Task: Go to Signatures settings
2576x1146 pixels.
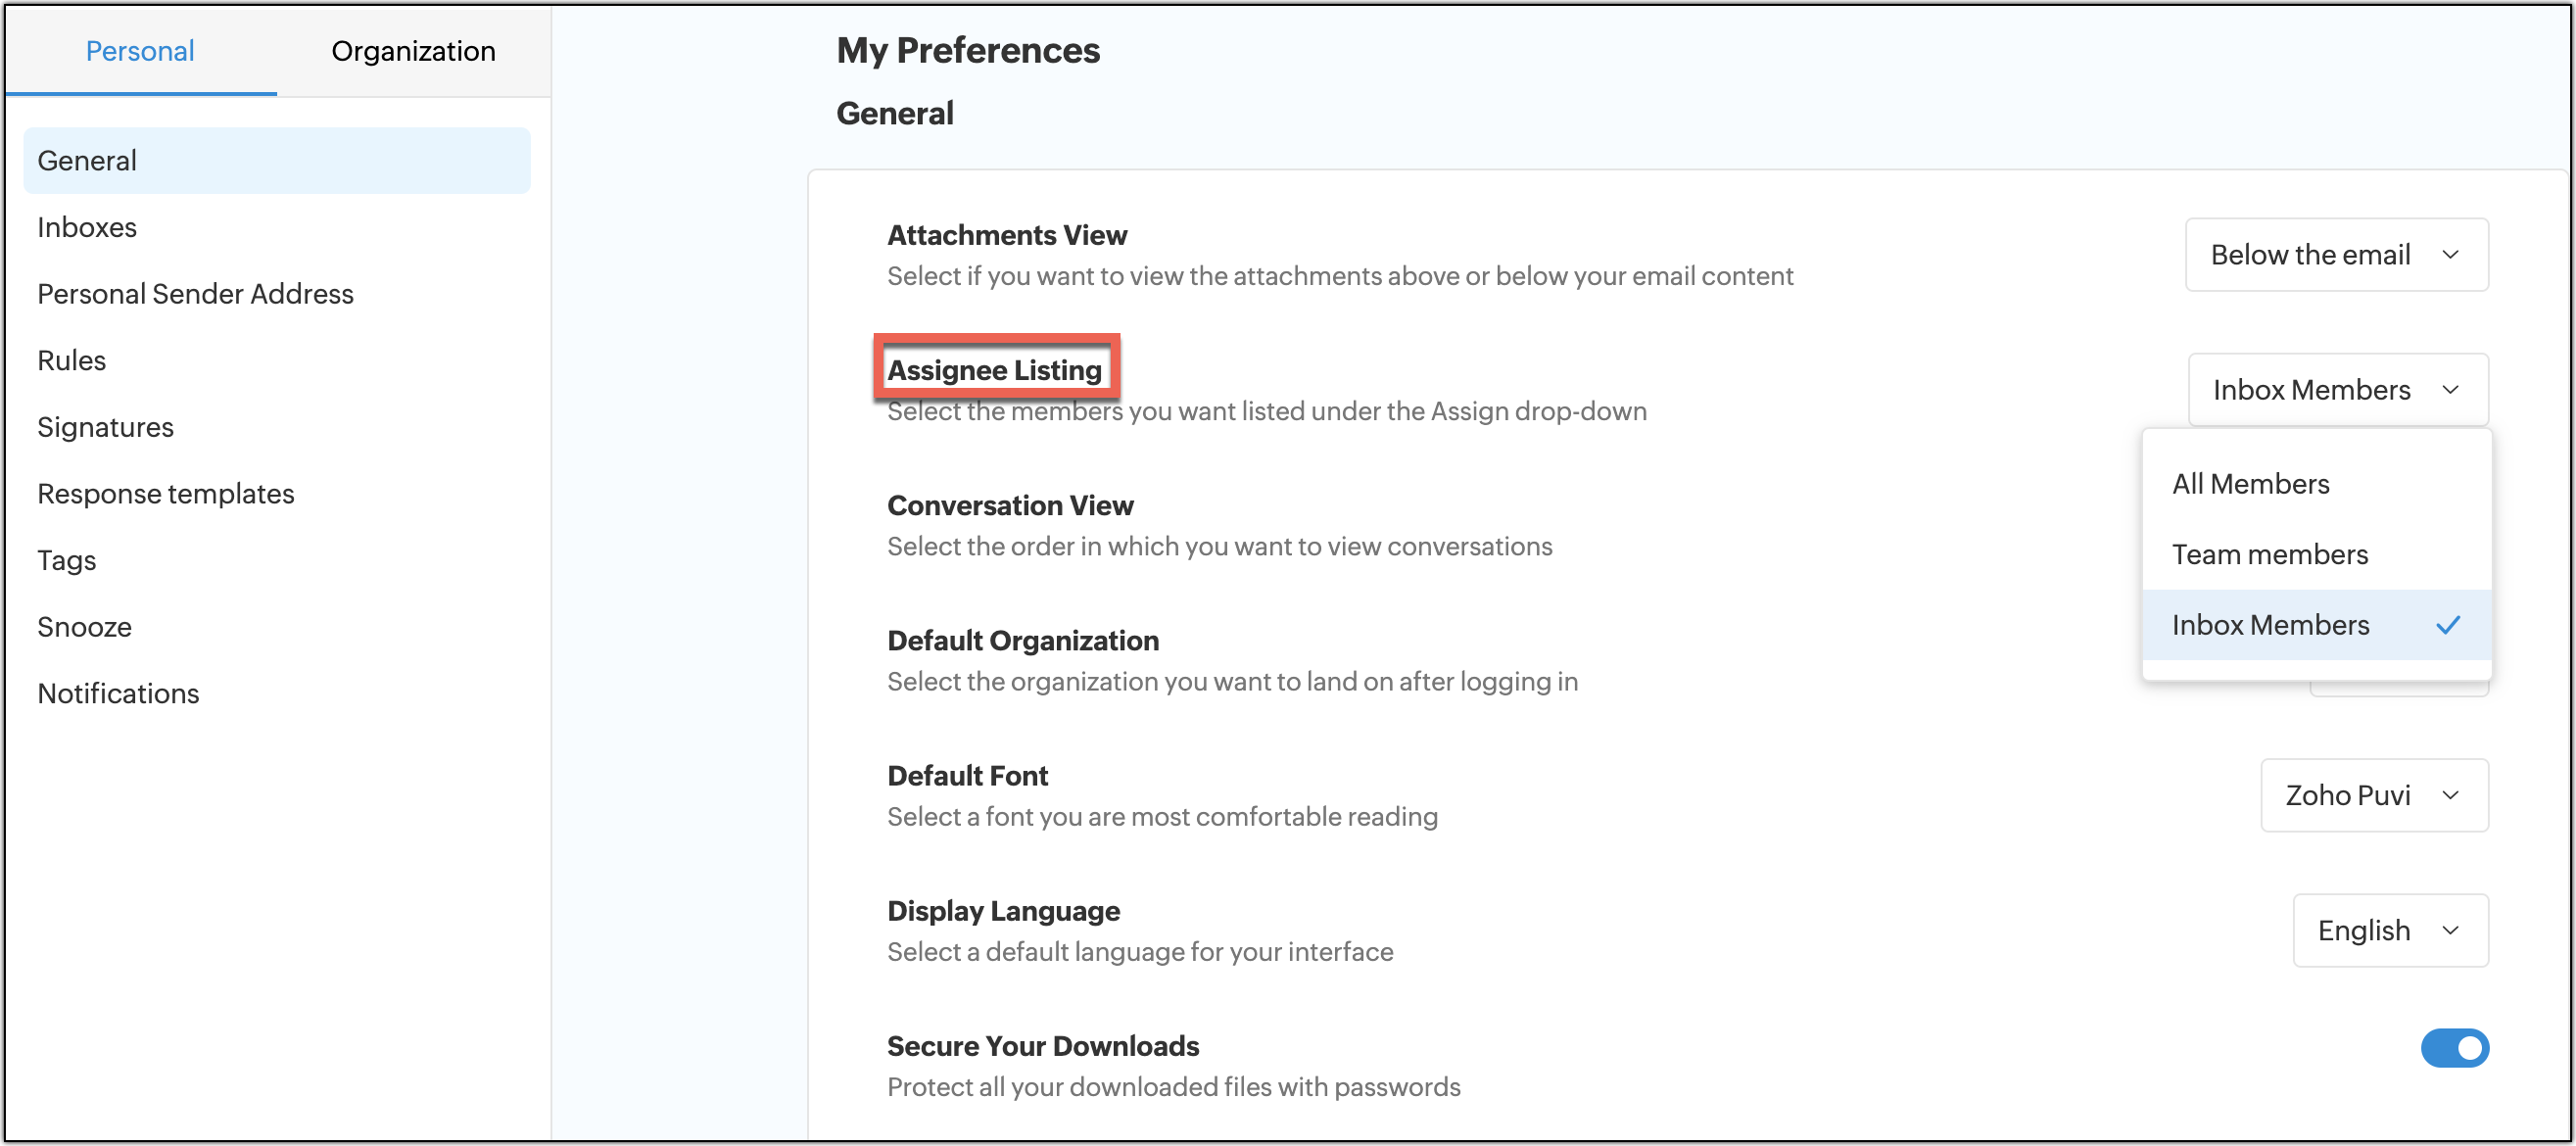Action: (105, 427)
